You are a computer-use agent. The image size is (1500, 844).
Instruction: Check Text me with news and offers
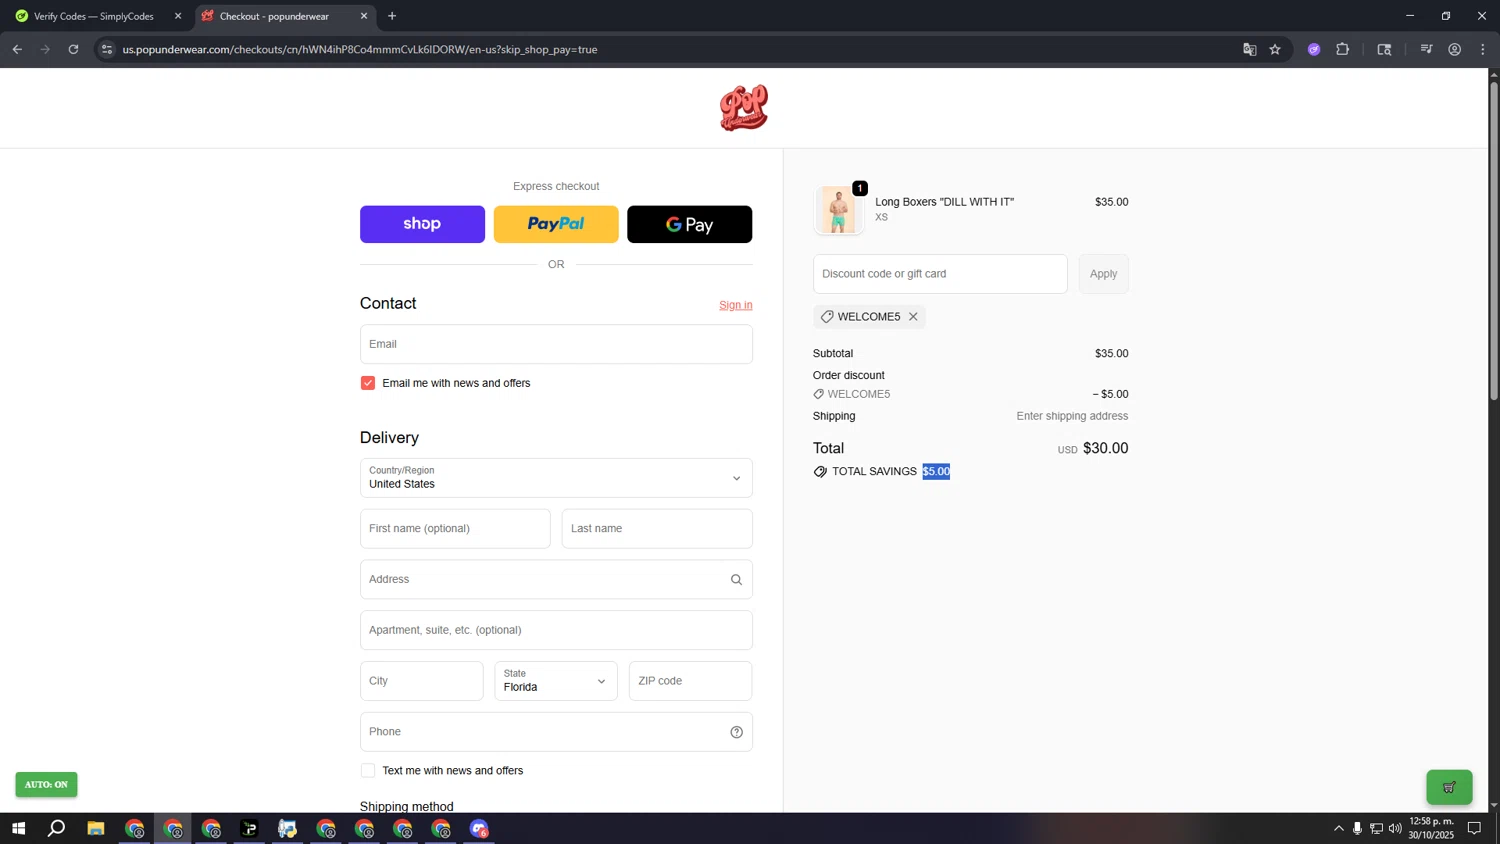coord(368,771)
